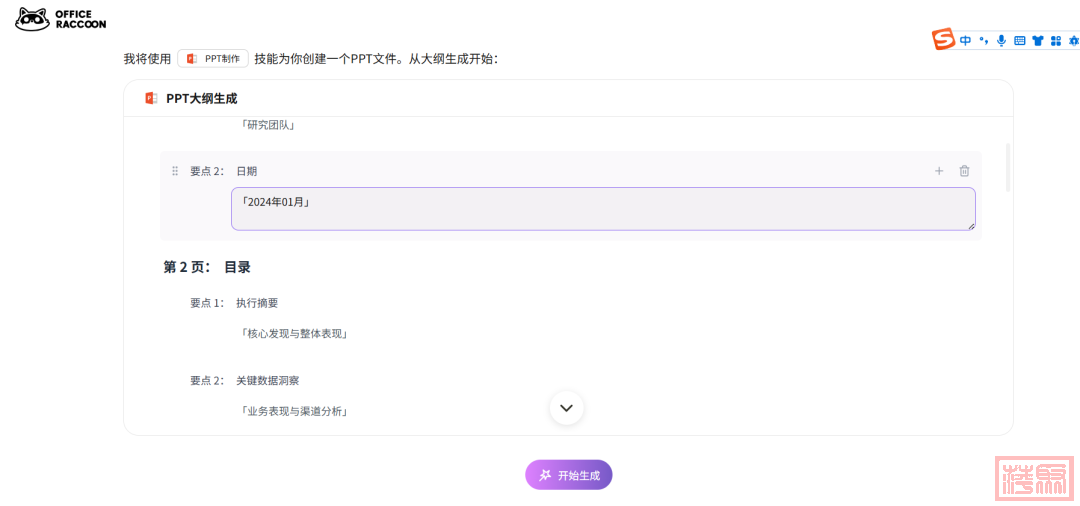The image size is (1080, 506).
Task: Toggle the 中 Chinese/English input mode
Action: (965, 41)
